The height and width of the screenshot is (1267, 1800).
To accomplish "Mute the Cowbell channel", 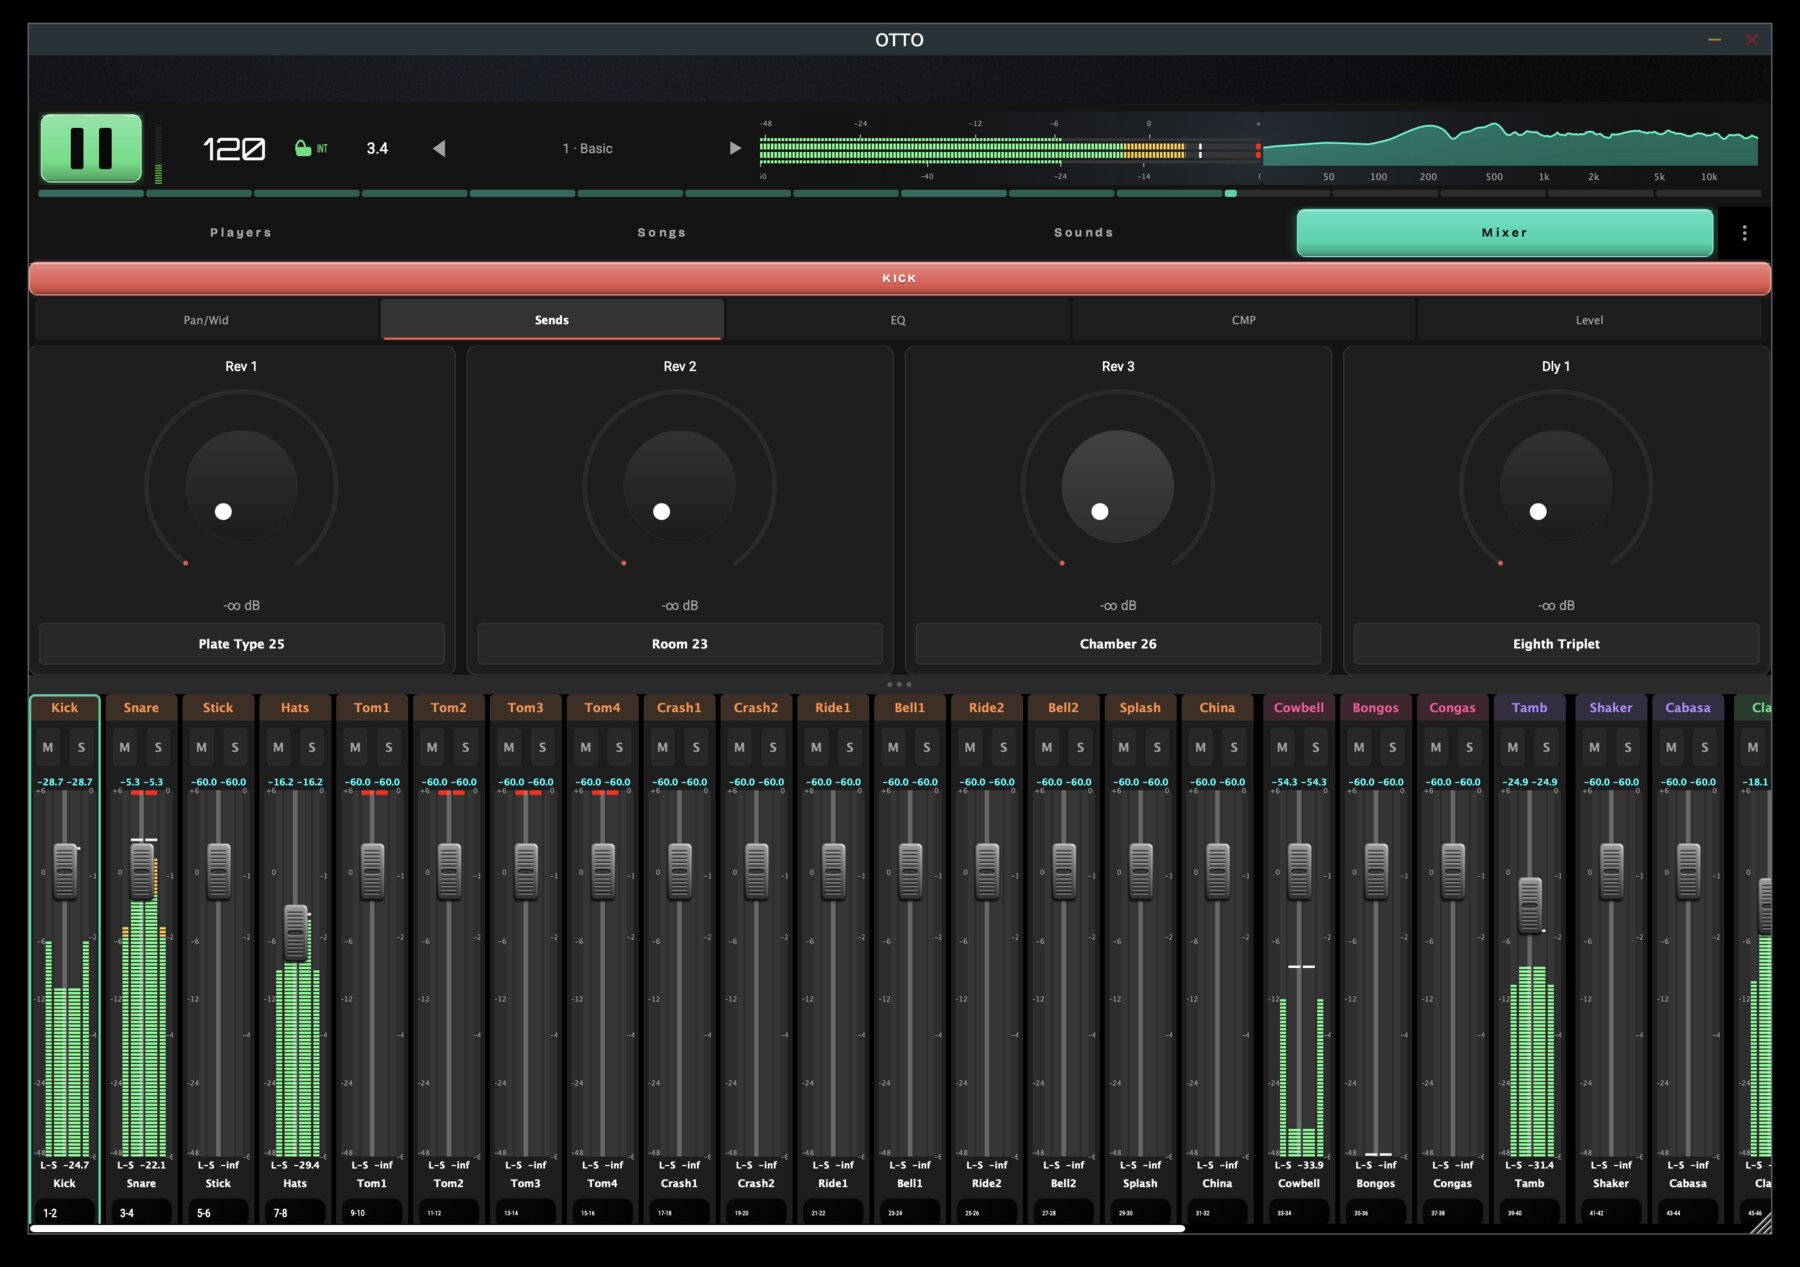I will point(1282,747).
